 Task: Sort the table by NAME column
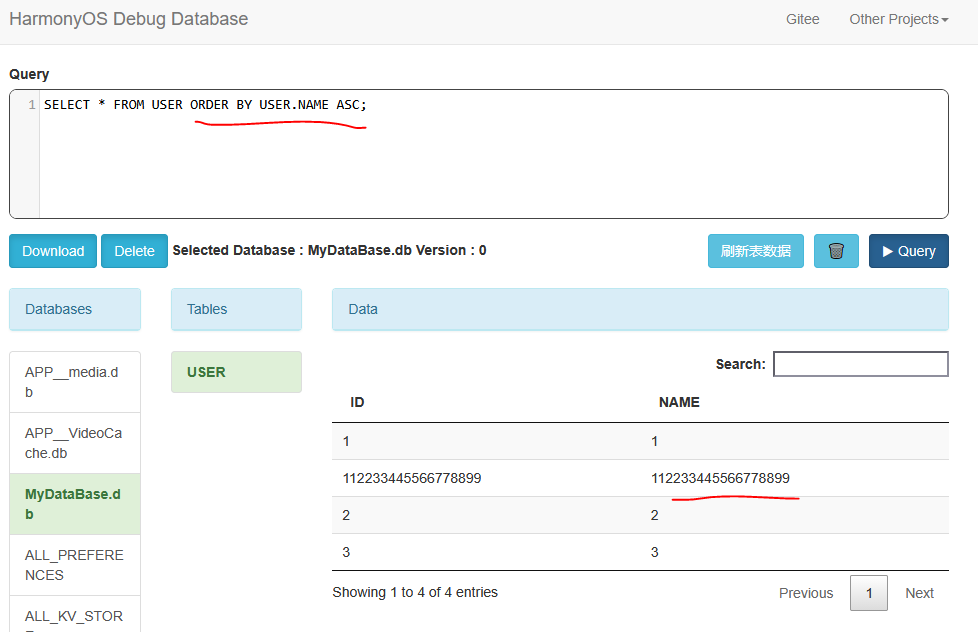[x=679, y=402]
